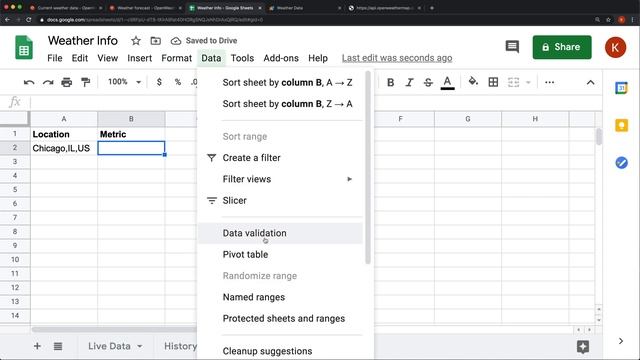Open the Live Data tab dropdown
Image resolution: width=640 pixels, height=360 pixels.
140,346
